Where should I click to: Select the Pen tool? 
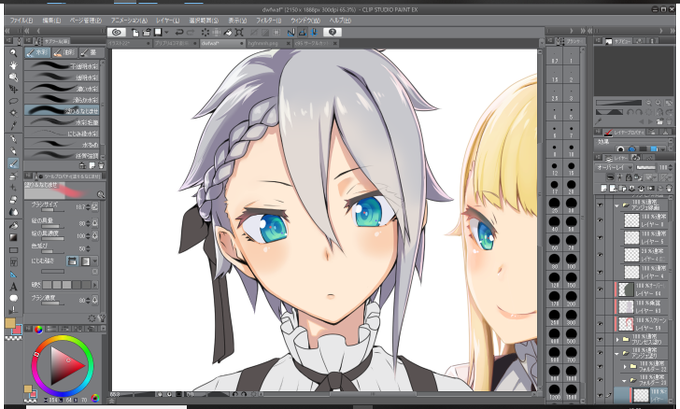coord(13,139)
